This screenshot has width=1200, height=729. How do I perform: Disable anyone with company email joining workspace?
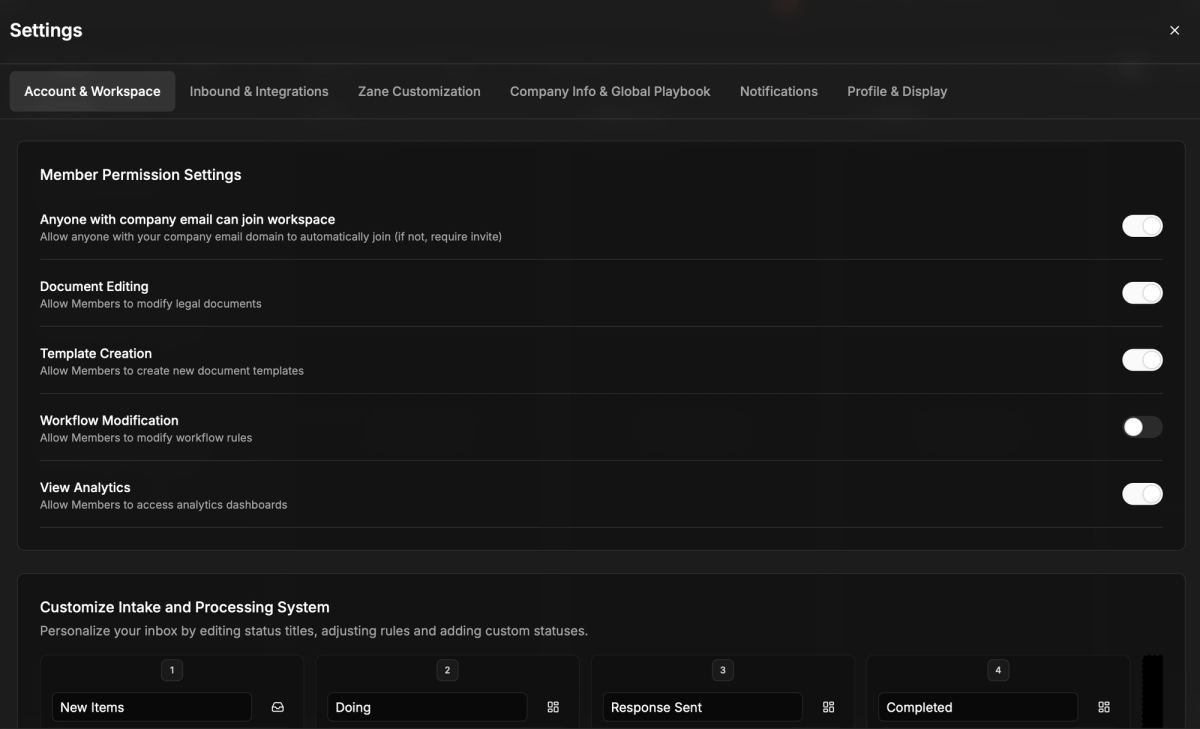(1142, 226)
